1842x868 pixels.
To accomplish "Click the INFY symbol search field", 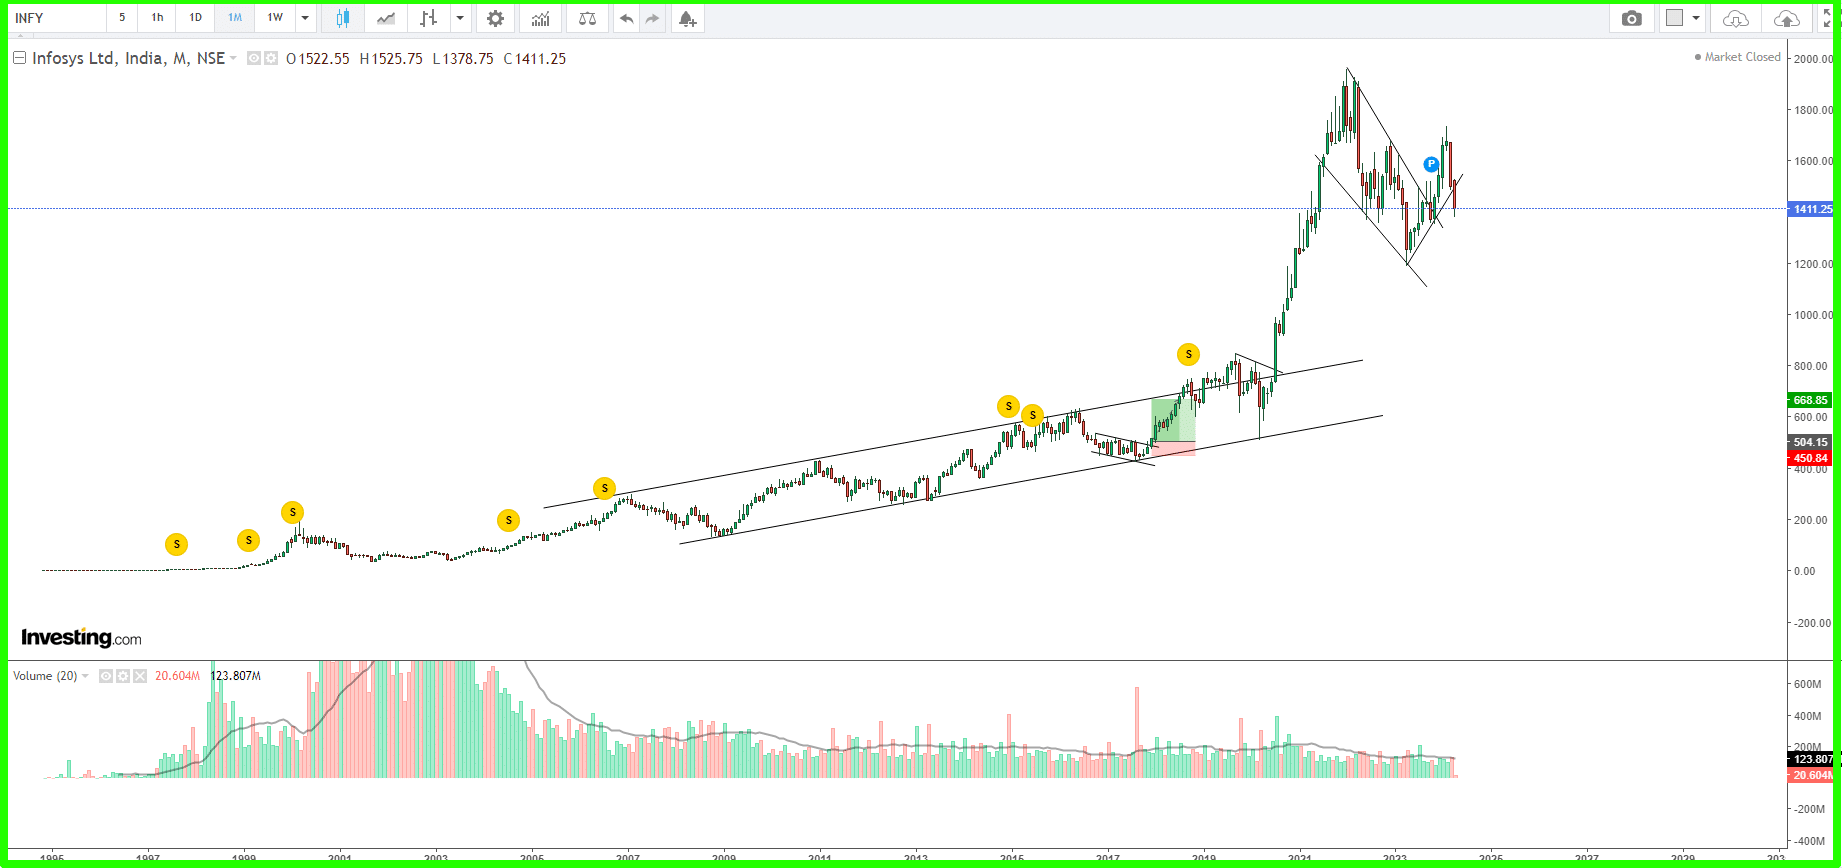I will tap(56, 18).
